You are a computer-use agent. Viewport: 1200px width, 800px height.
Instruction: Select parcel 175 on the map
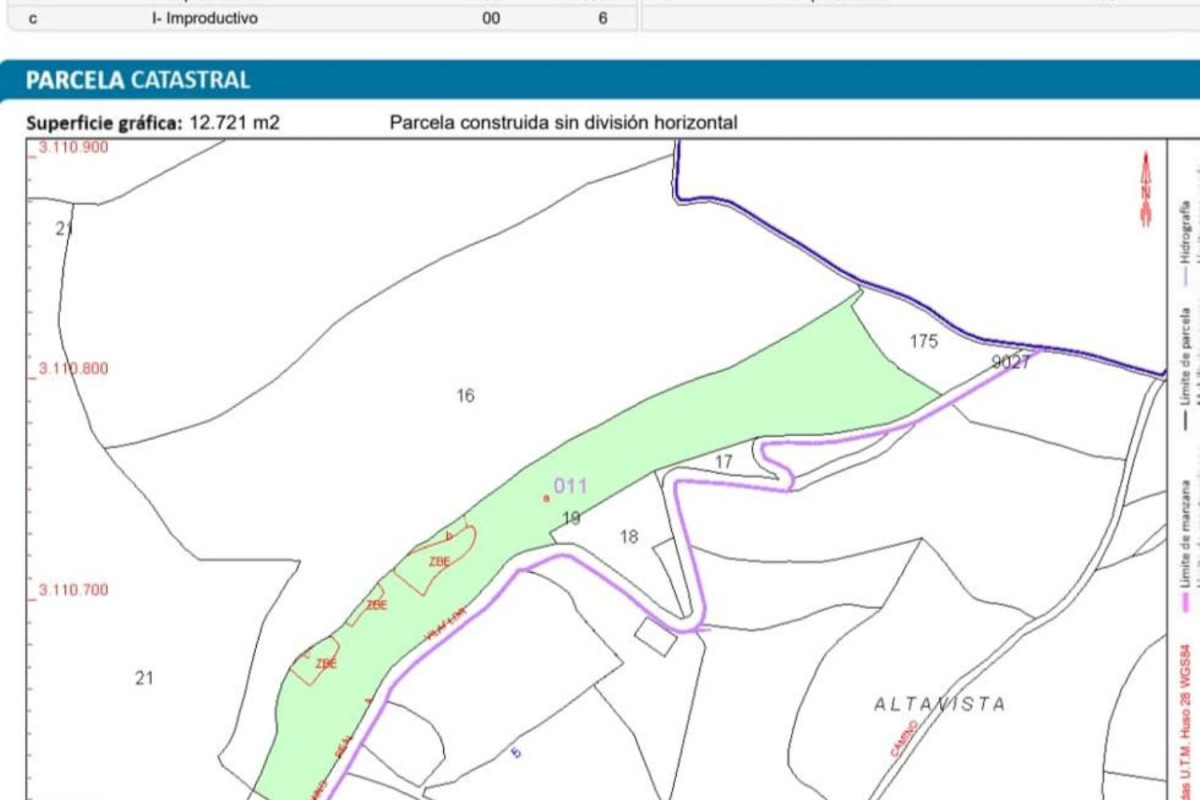924,342
